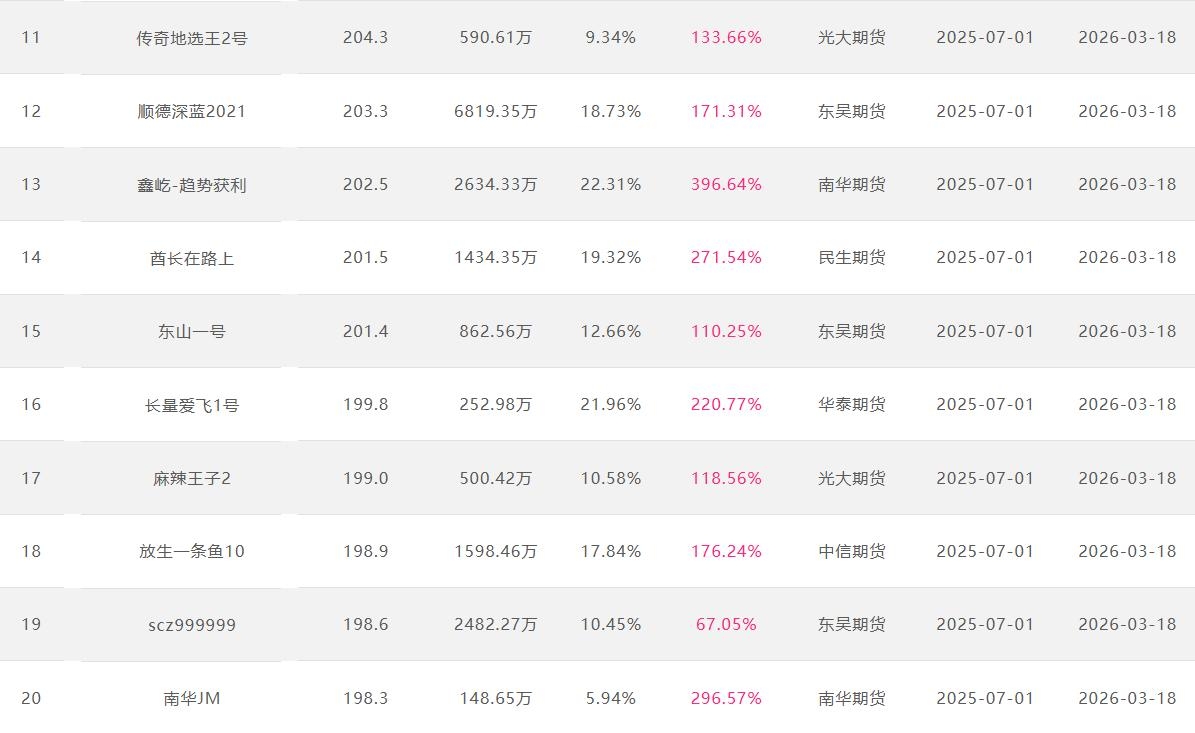Open the 麻辣王子2 account link
Screen dimensions: 1195x733
tap(192, 478)
